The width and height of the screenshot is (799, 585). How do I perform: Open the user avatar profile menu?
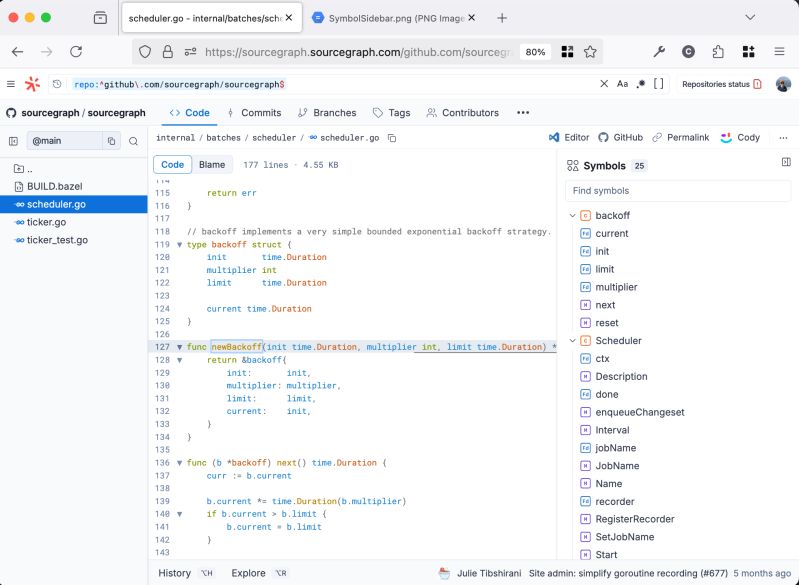(x=783, y=84)
